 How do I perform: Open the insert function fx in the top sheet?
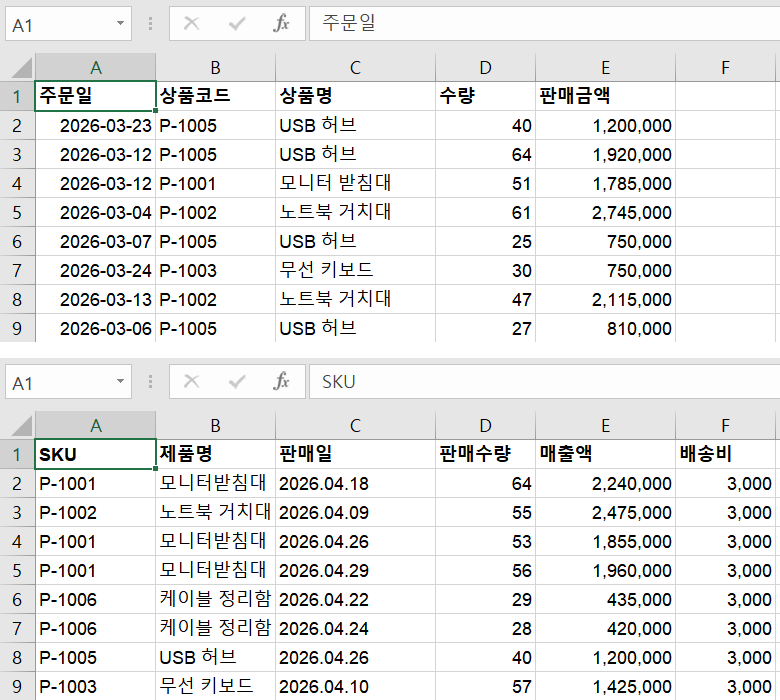pos(281,23)
